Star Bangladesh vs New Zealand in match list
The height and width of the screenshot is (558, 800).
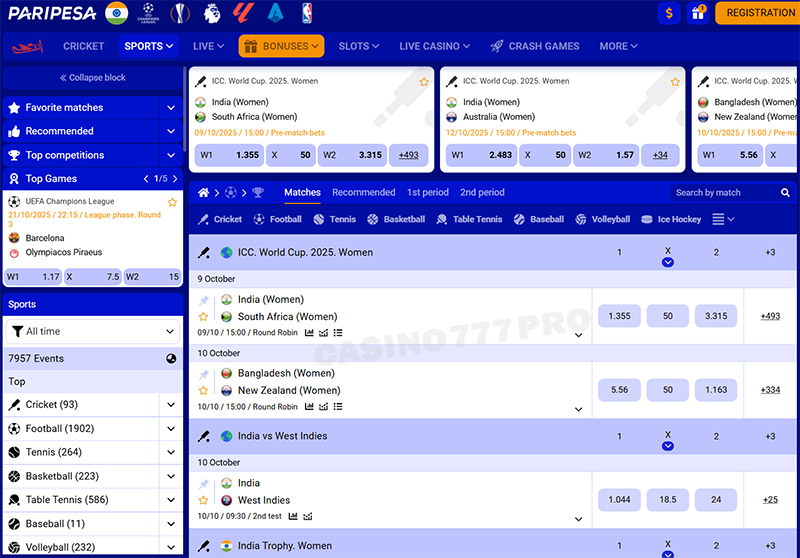coord(204,391)
